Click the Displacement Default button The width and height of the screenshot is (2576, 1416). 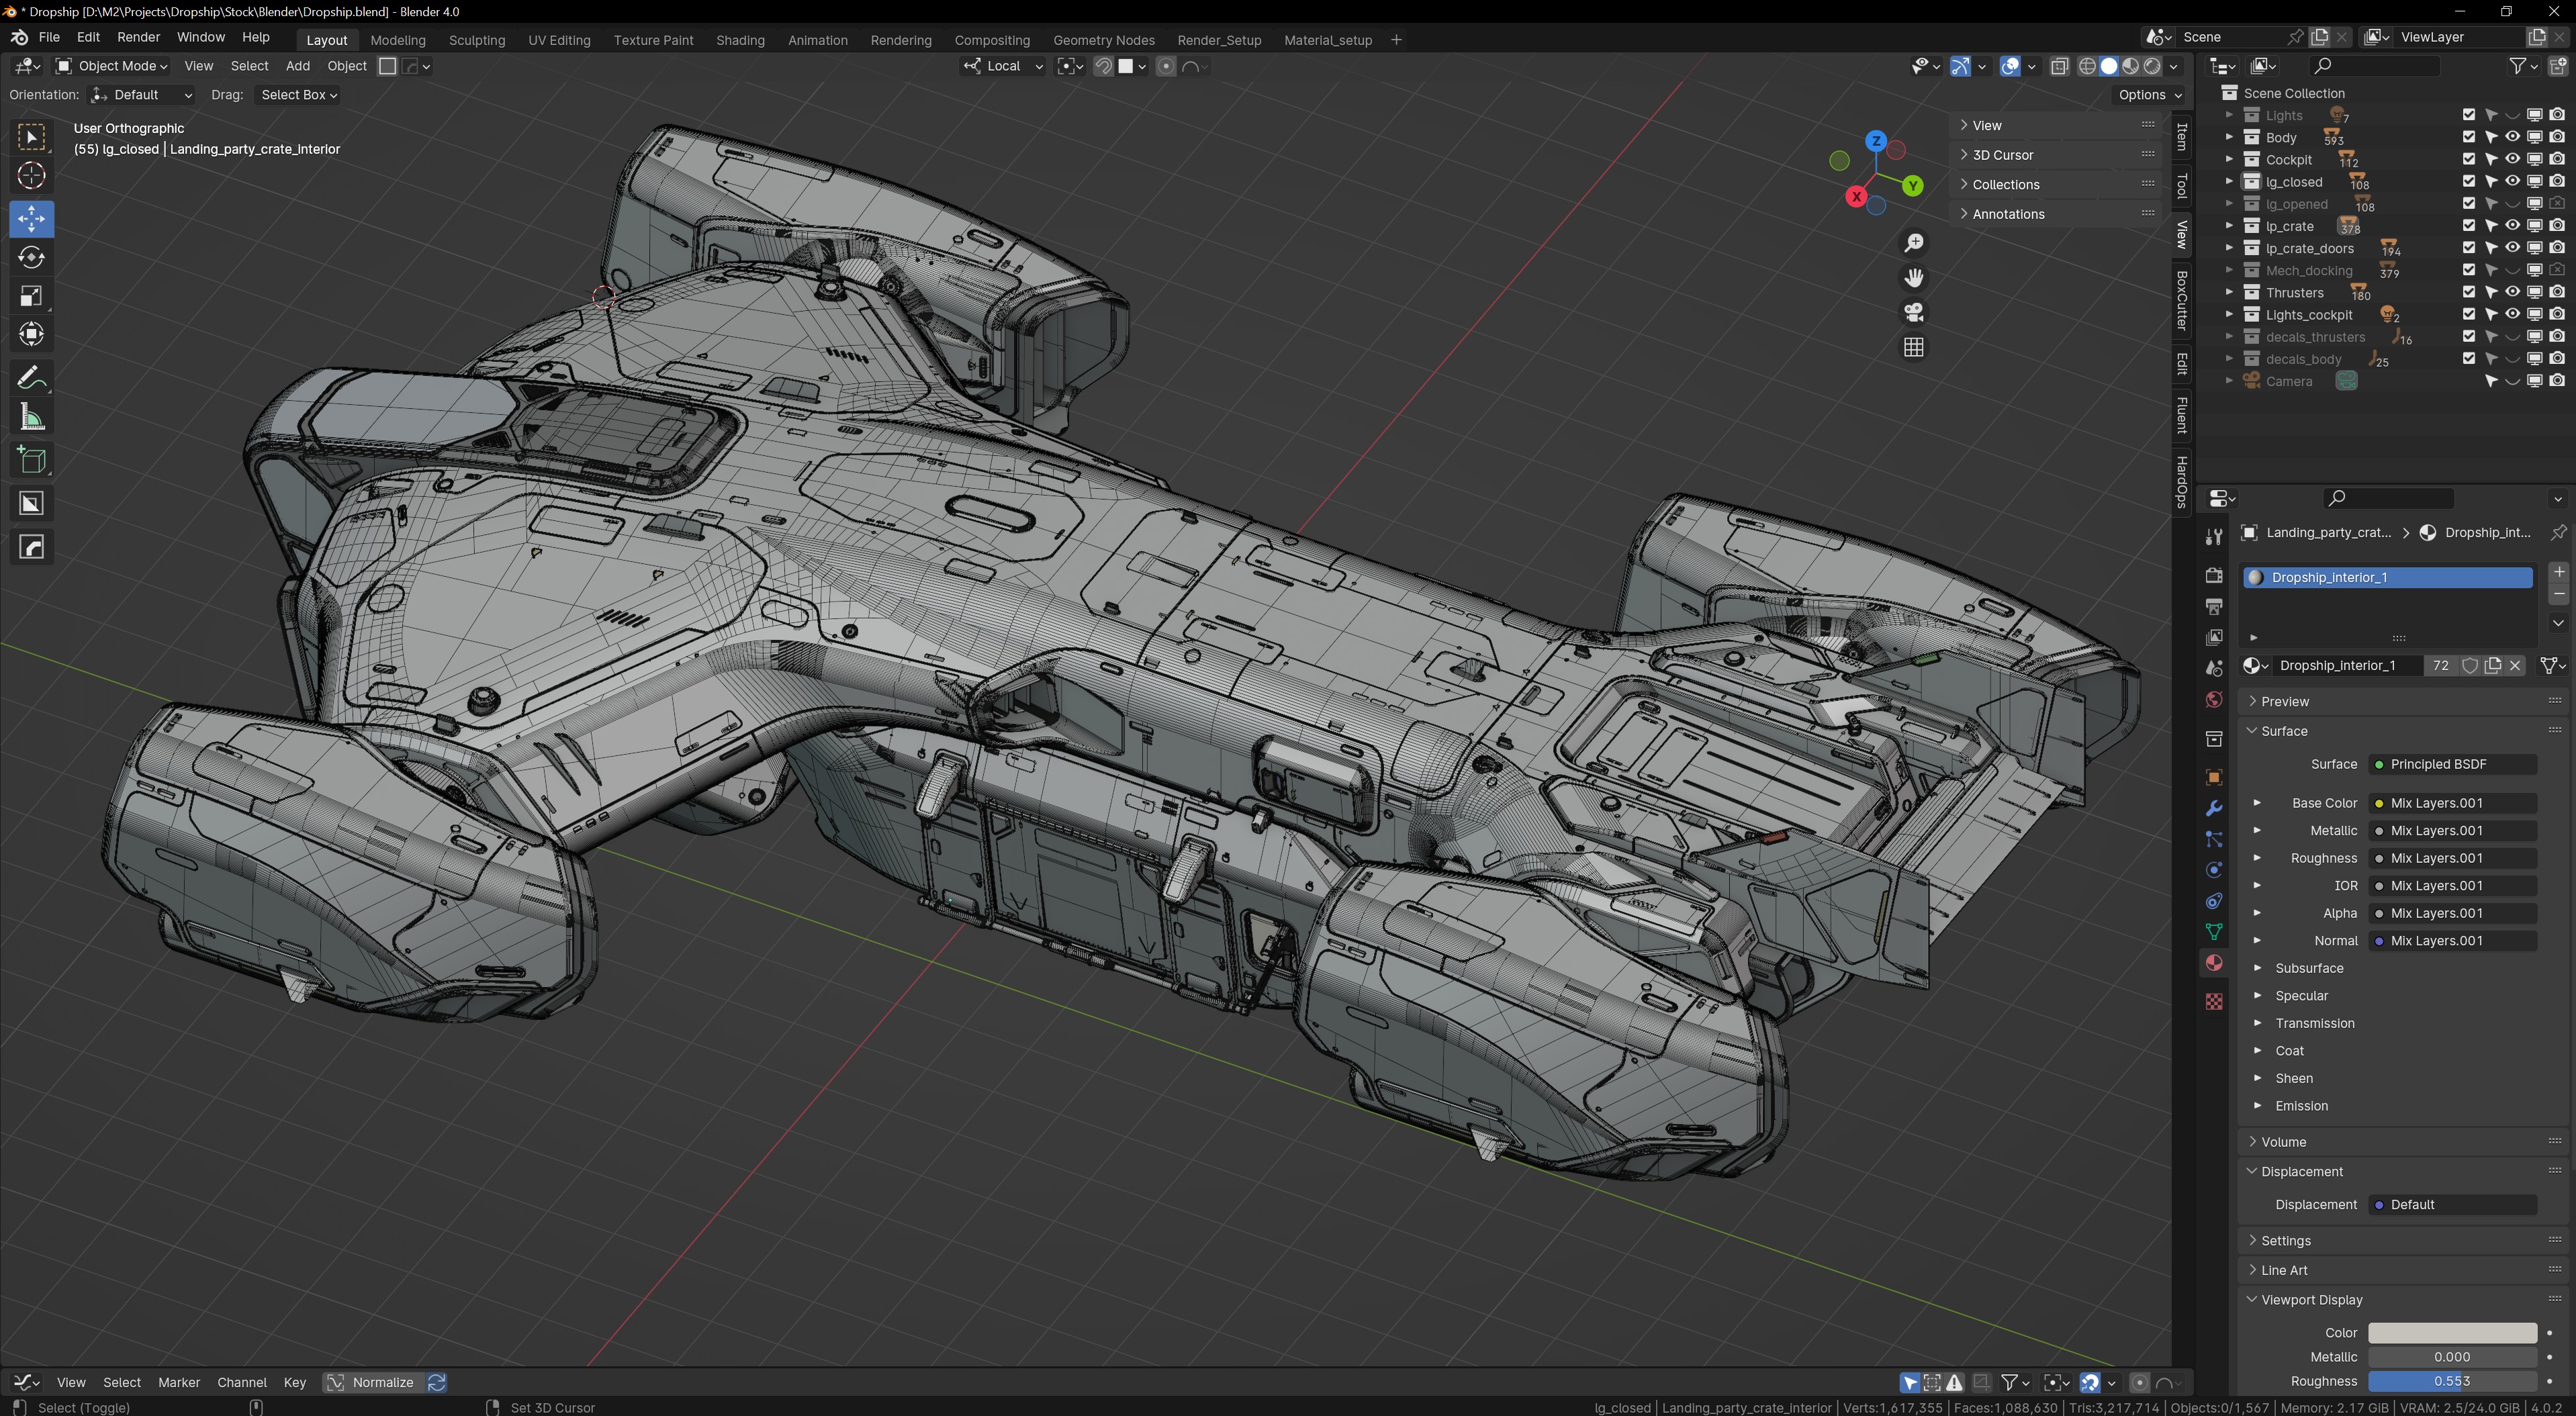2452,1204
